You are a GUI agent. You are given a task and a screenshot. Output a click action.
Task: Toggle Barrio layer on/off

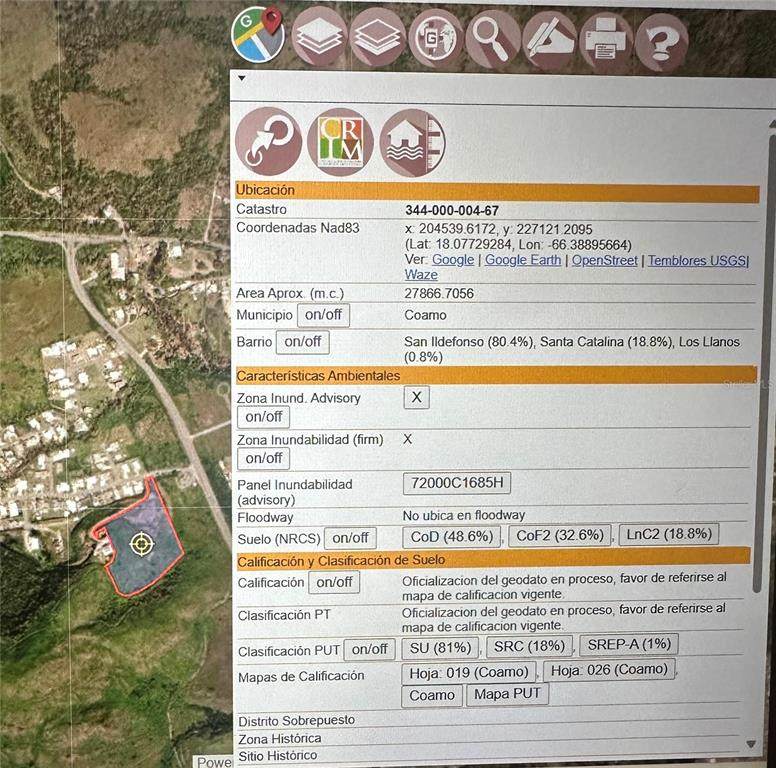point(302,342)
